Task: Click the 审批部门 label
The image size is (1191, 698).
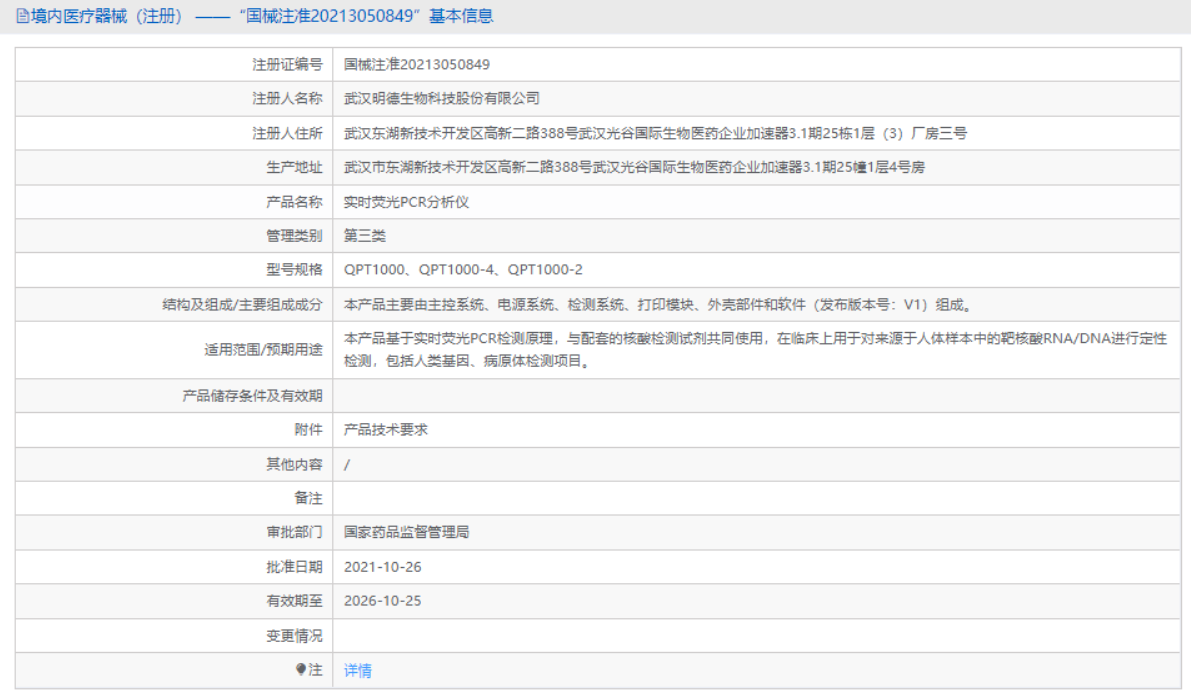Action: 294,532
